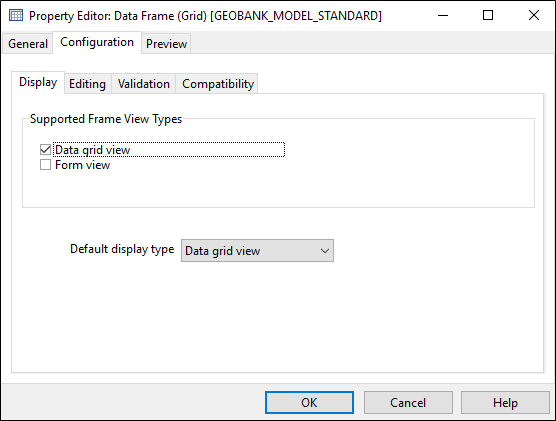Screen dimensions: 556x421
Task: Go to the Editing sub-tab
Action: tap(88, 84)
